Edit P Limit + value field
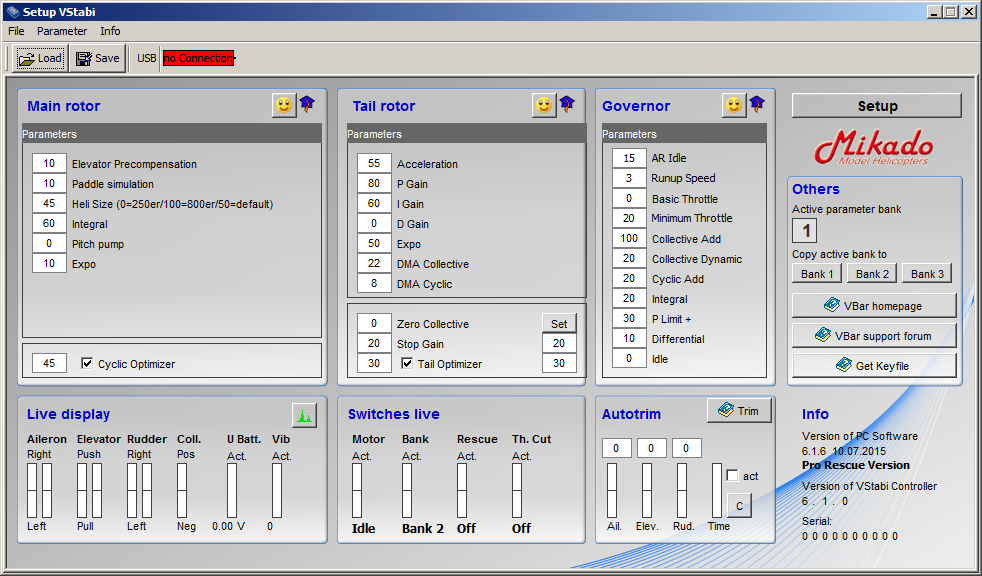This screenshot has height=576, width=982. coord(629,319)
